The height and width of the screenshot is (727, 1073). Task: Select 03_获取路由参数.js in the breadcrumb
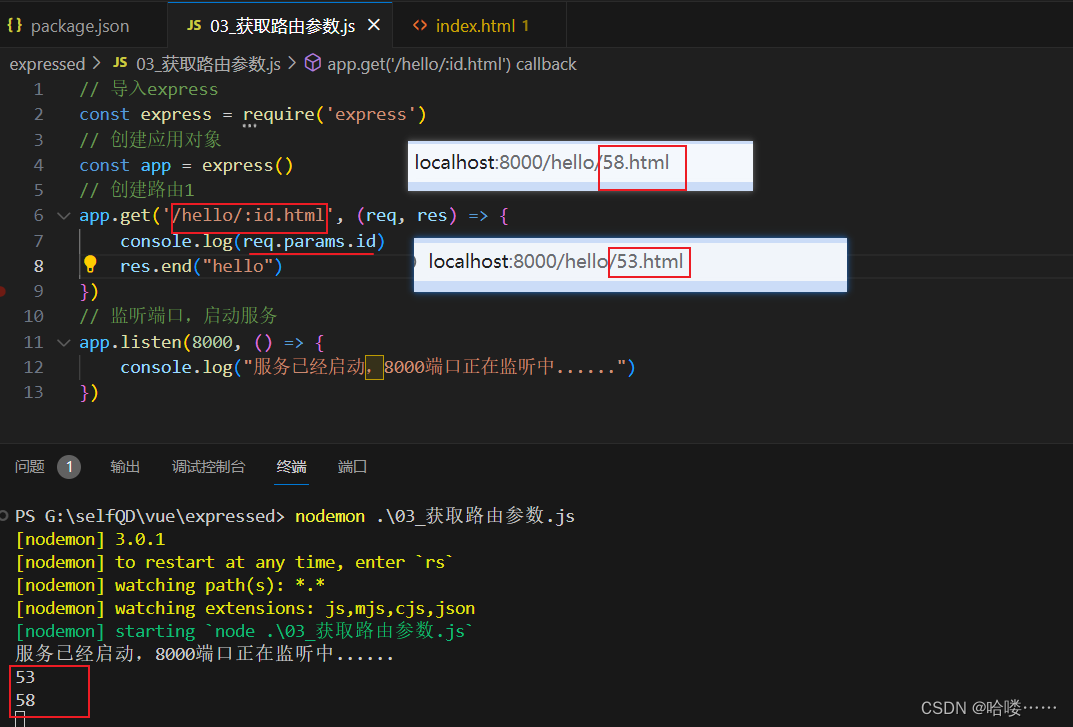point(208,64)
